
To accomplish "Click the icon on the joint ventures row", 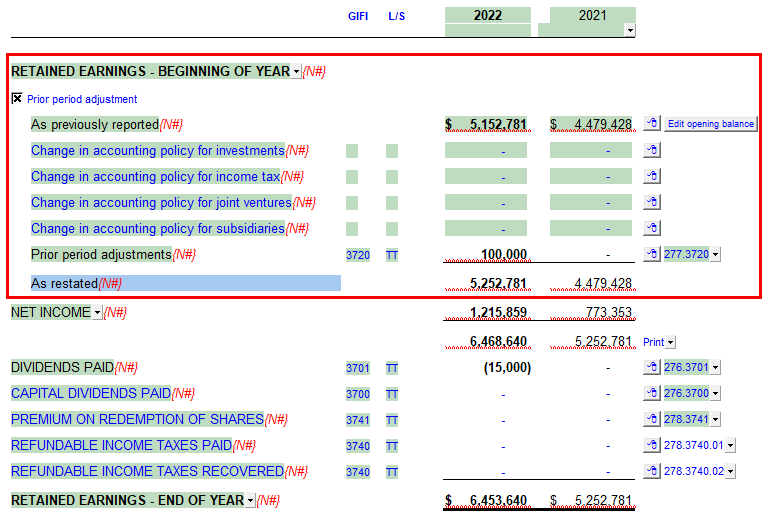I will click(651, 202).
